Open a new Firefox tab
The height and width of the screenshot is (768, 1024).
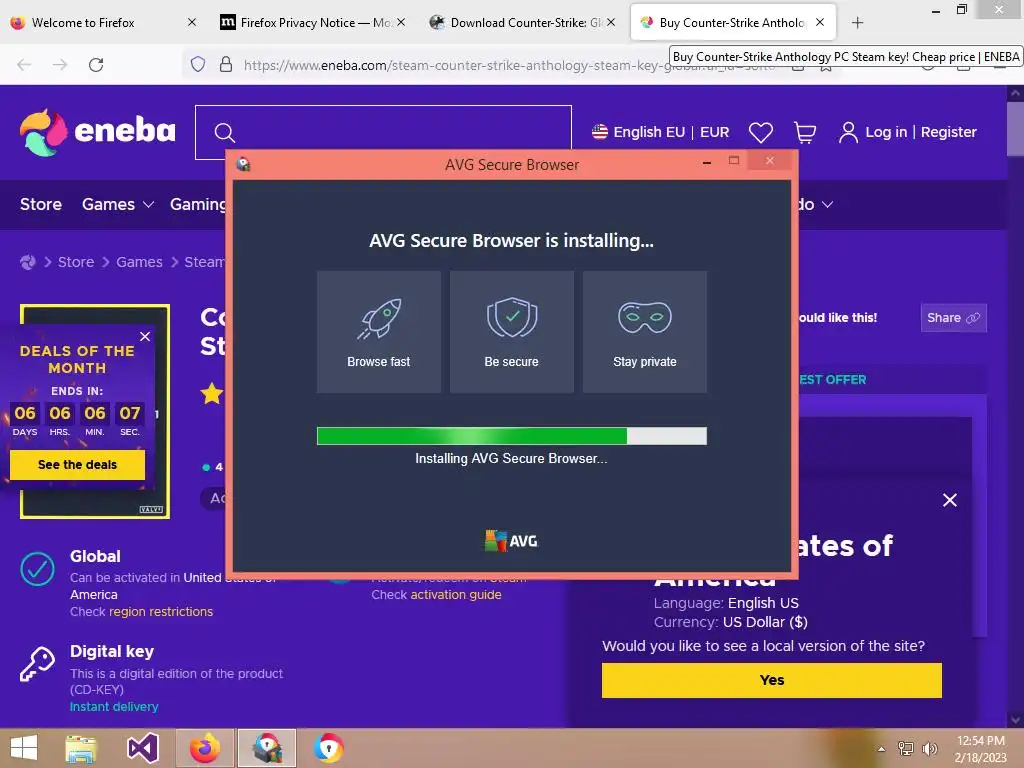(857, 23)
